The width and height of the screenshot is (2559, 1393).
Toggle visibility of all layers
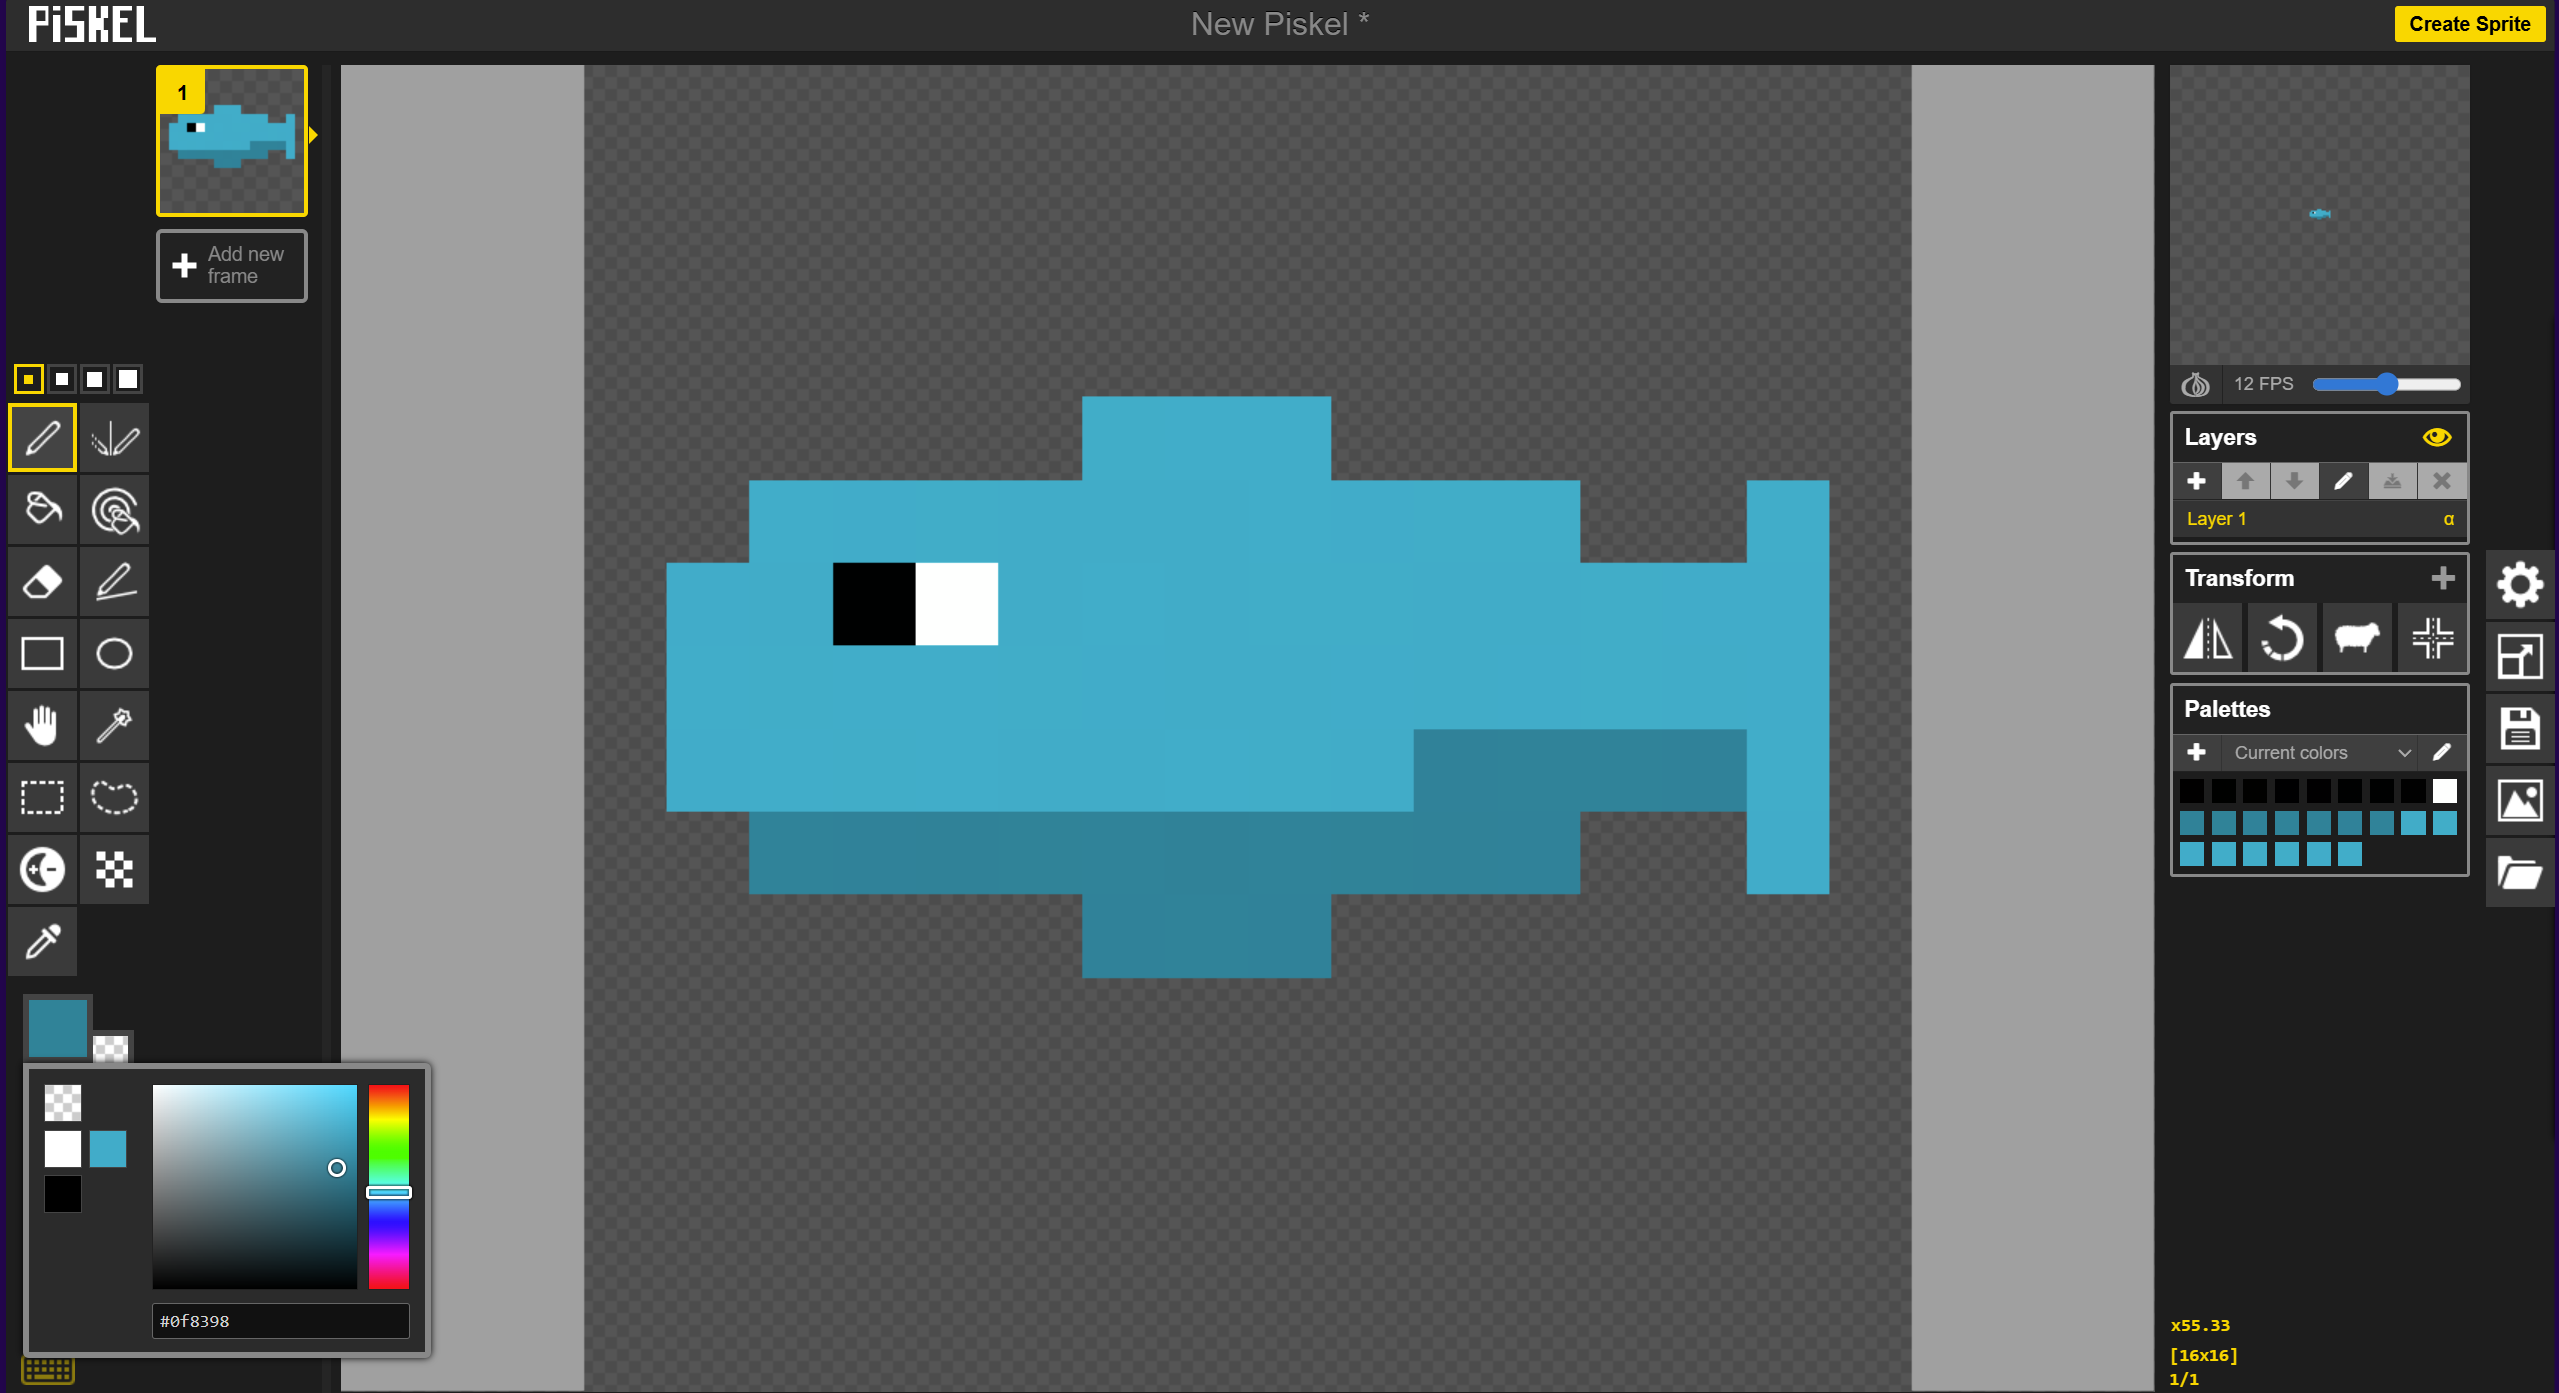[x=2437, y=437]
